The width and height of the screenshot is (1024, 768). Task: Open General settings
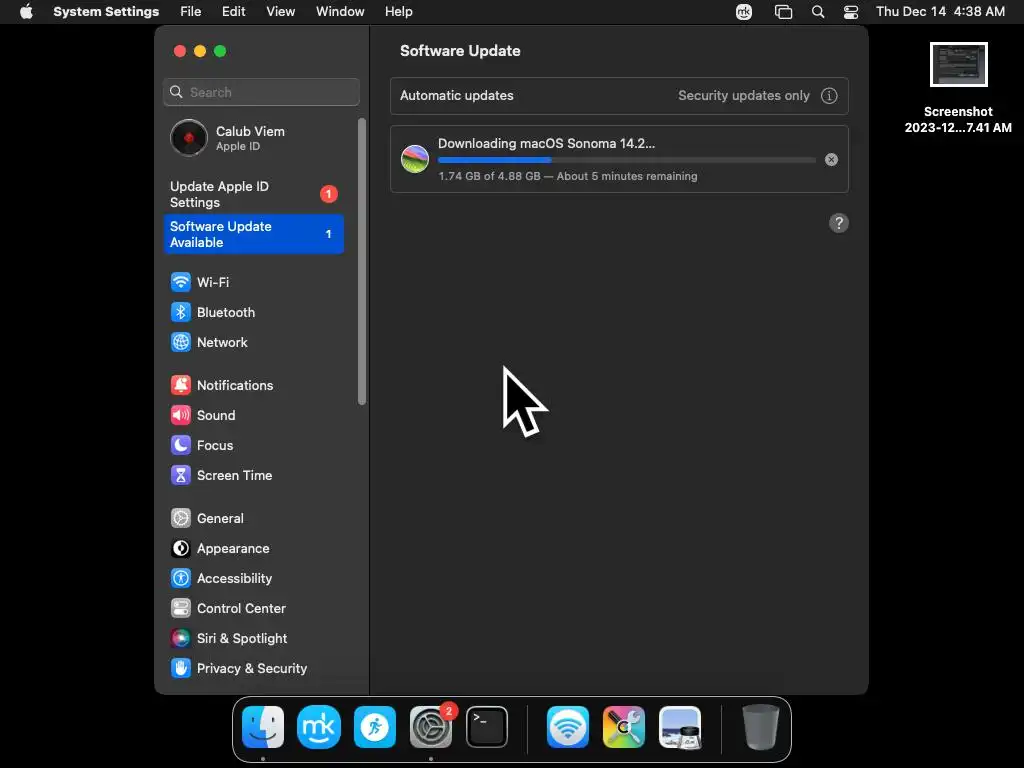(253, 519)
